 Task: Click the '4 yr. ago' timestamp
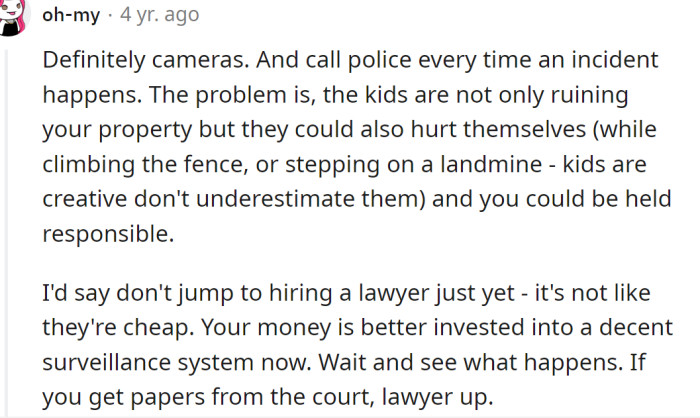point(159,15)
